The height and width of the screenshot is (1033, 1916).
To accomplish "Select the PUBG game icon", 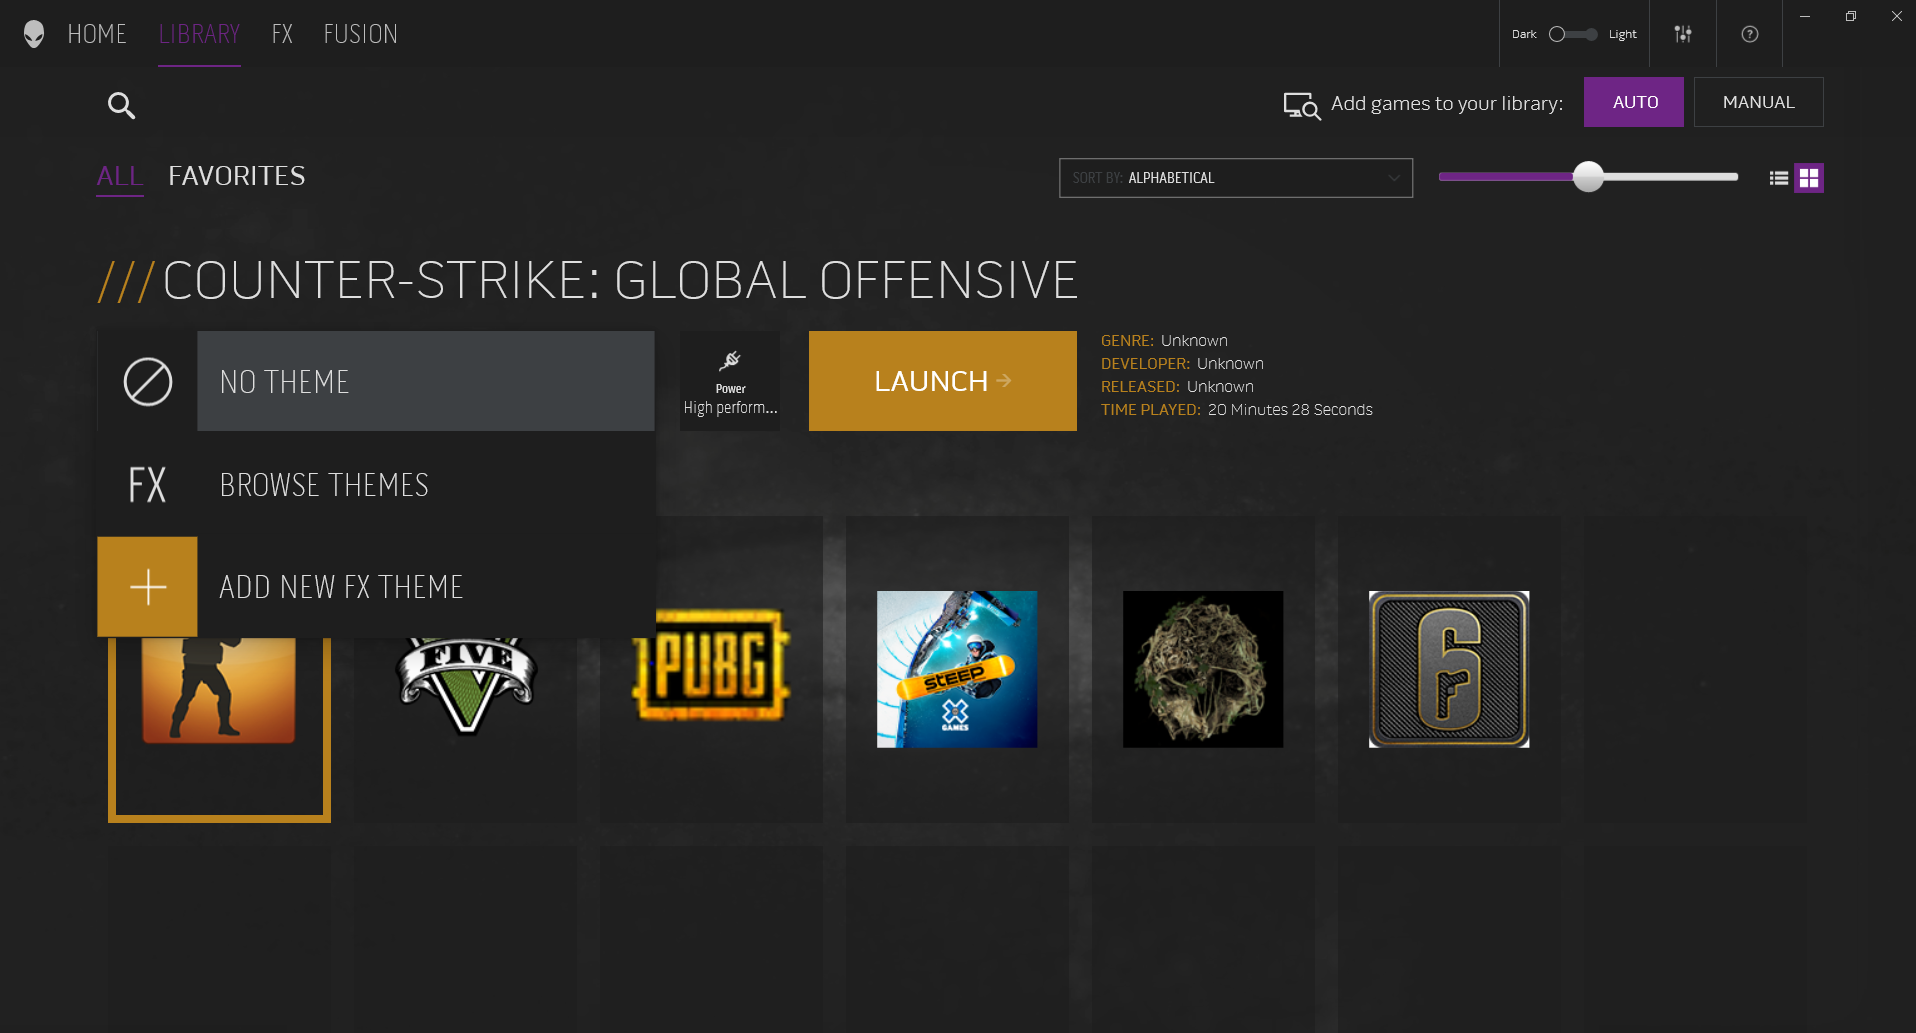I will [x=711, y=666].
